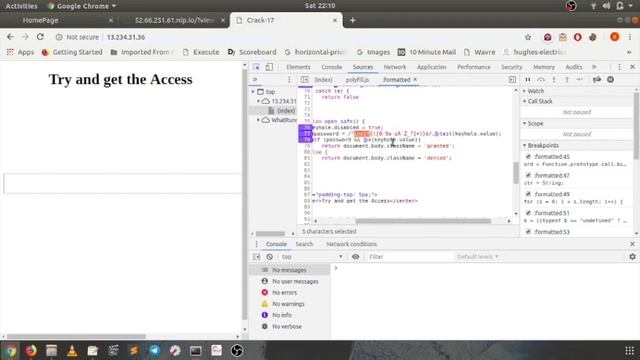Expand the WhatRuns tree node
The image size is (640, 360).
click(258, 120)
